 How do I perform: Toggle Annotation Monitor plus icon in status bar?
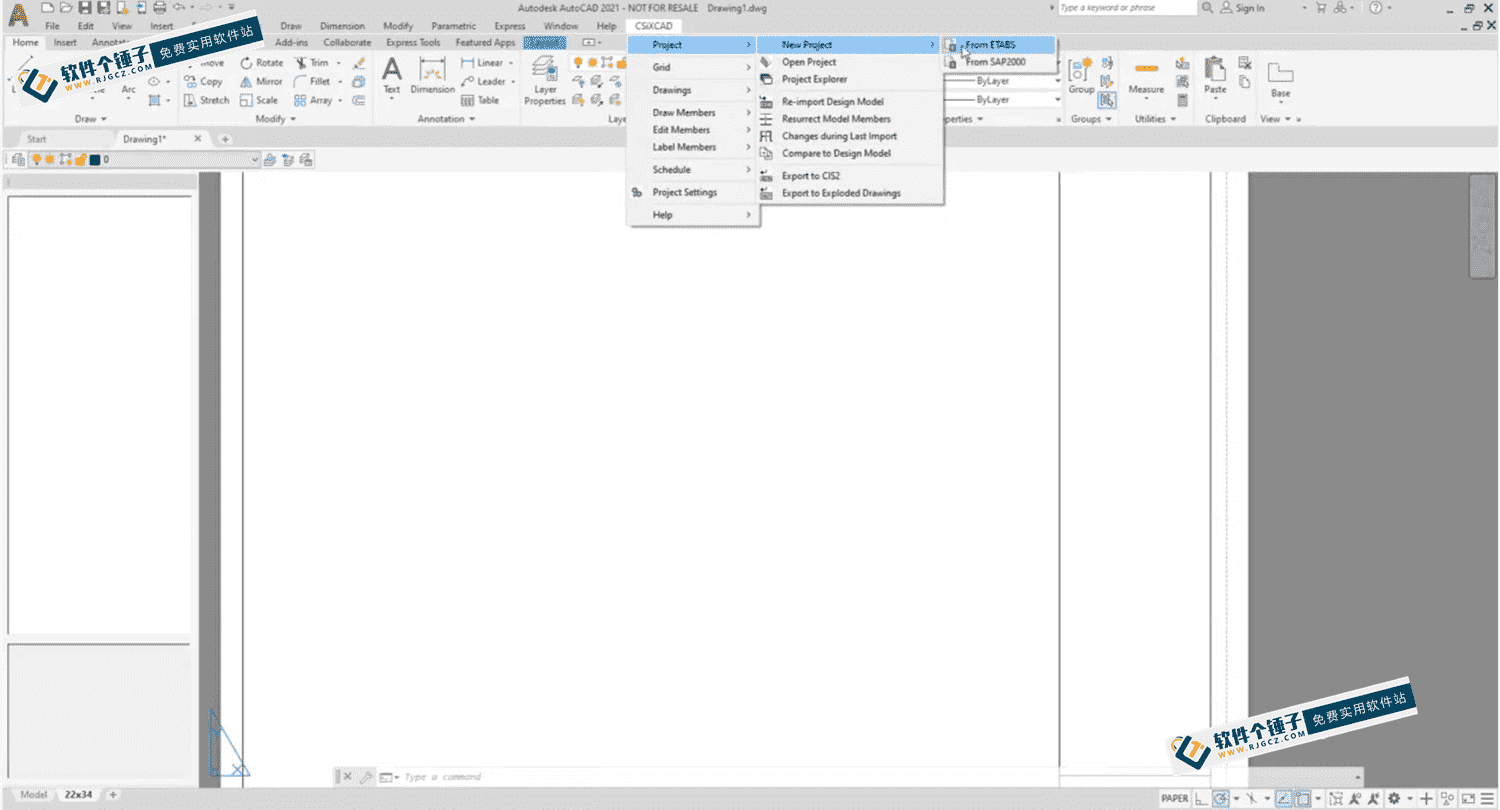point(1427,799)
